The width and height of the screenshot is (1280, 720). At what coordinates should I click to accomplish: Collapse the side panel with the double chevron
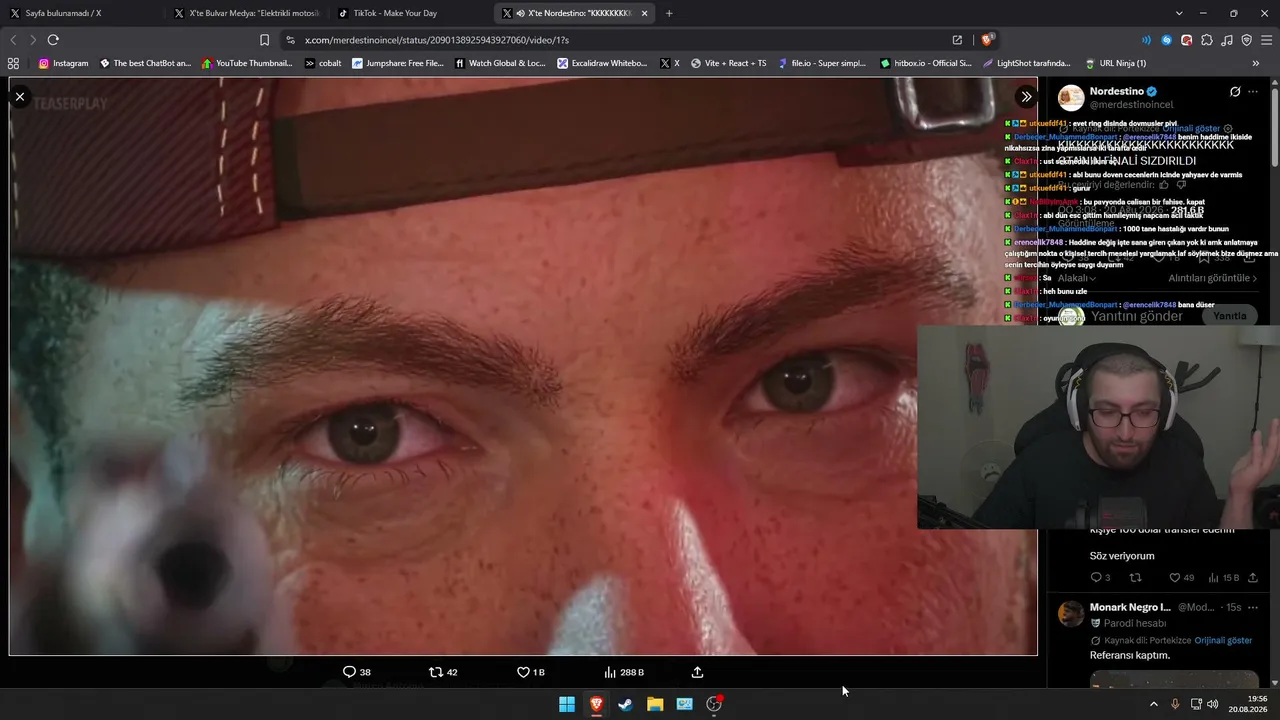1026,97
